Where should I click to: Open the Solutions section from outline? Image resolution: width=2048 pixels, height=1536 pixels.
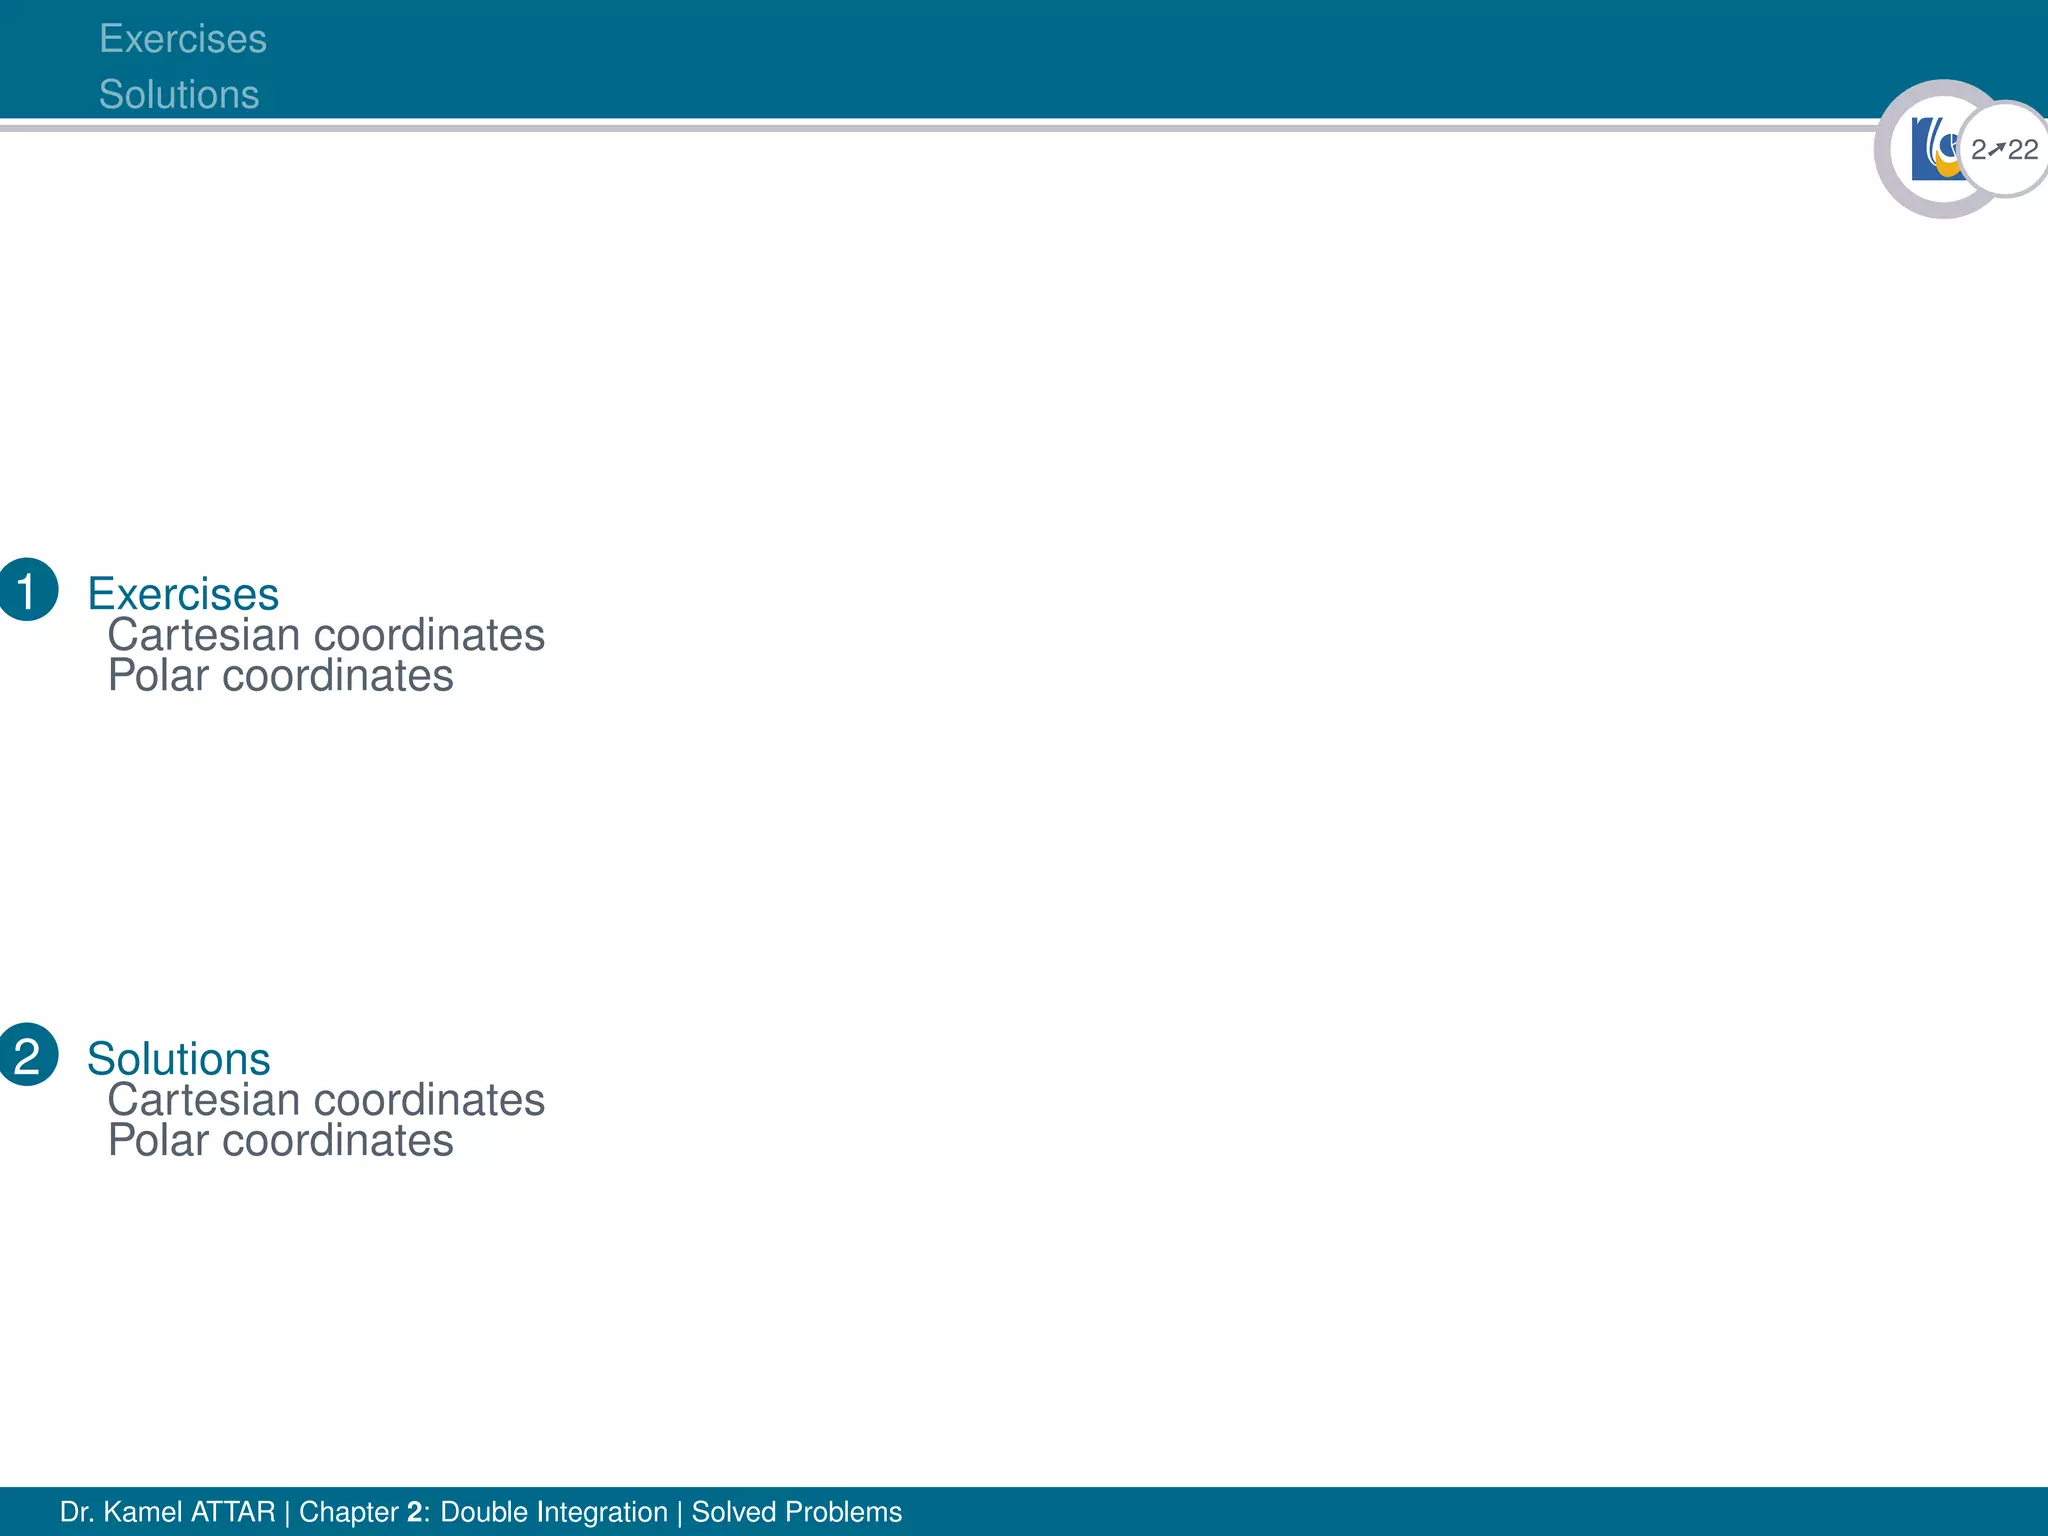pos(179,1059)
